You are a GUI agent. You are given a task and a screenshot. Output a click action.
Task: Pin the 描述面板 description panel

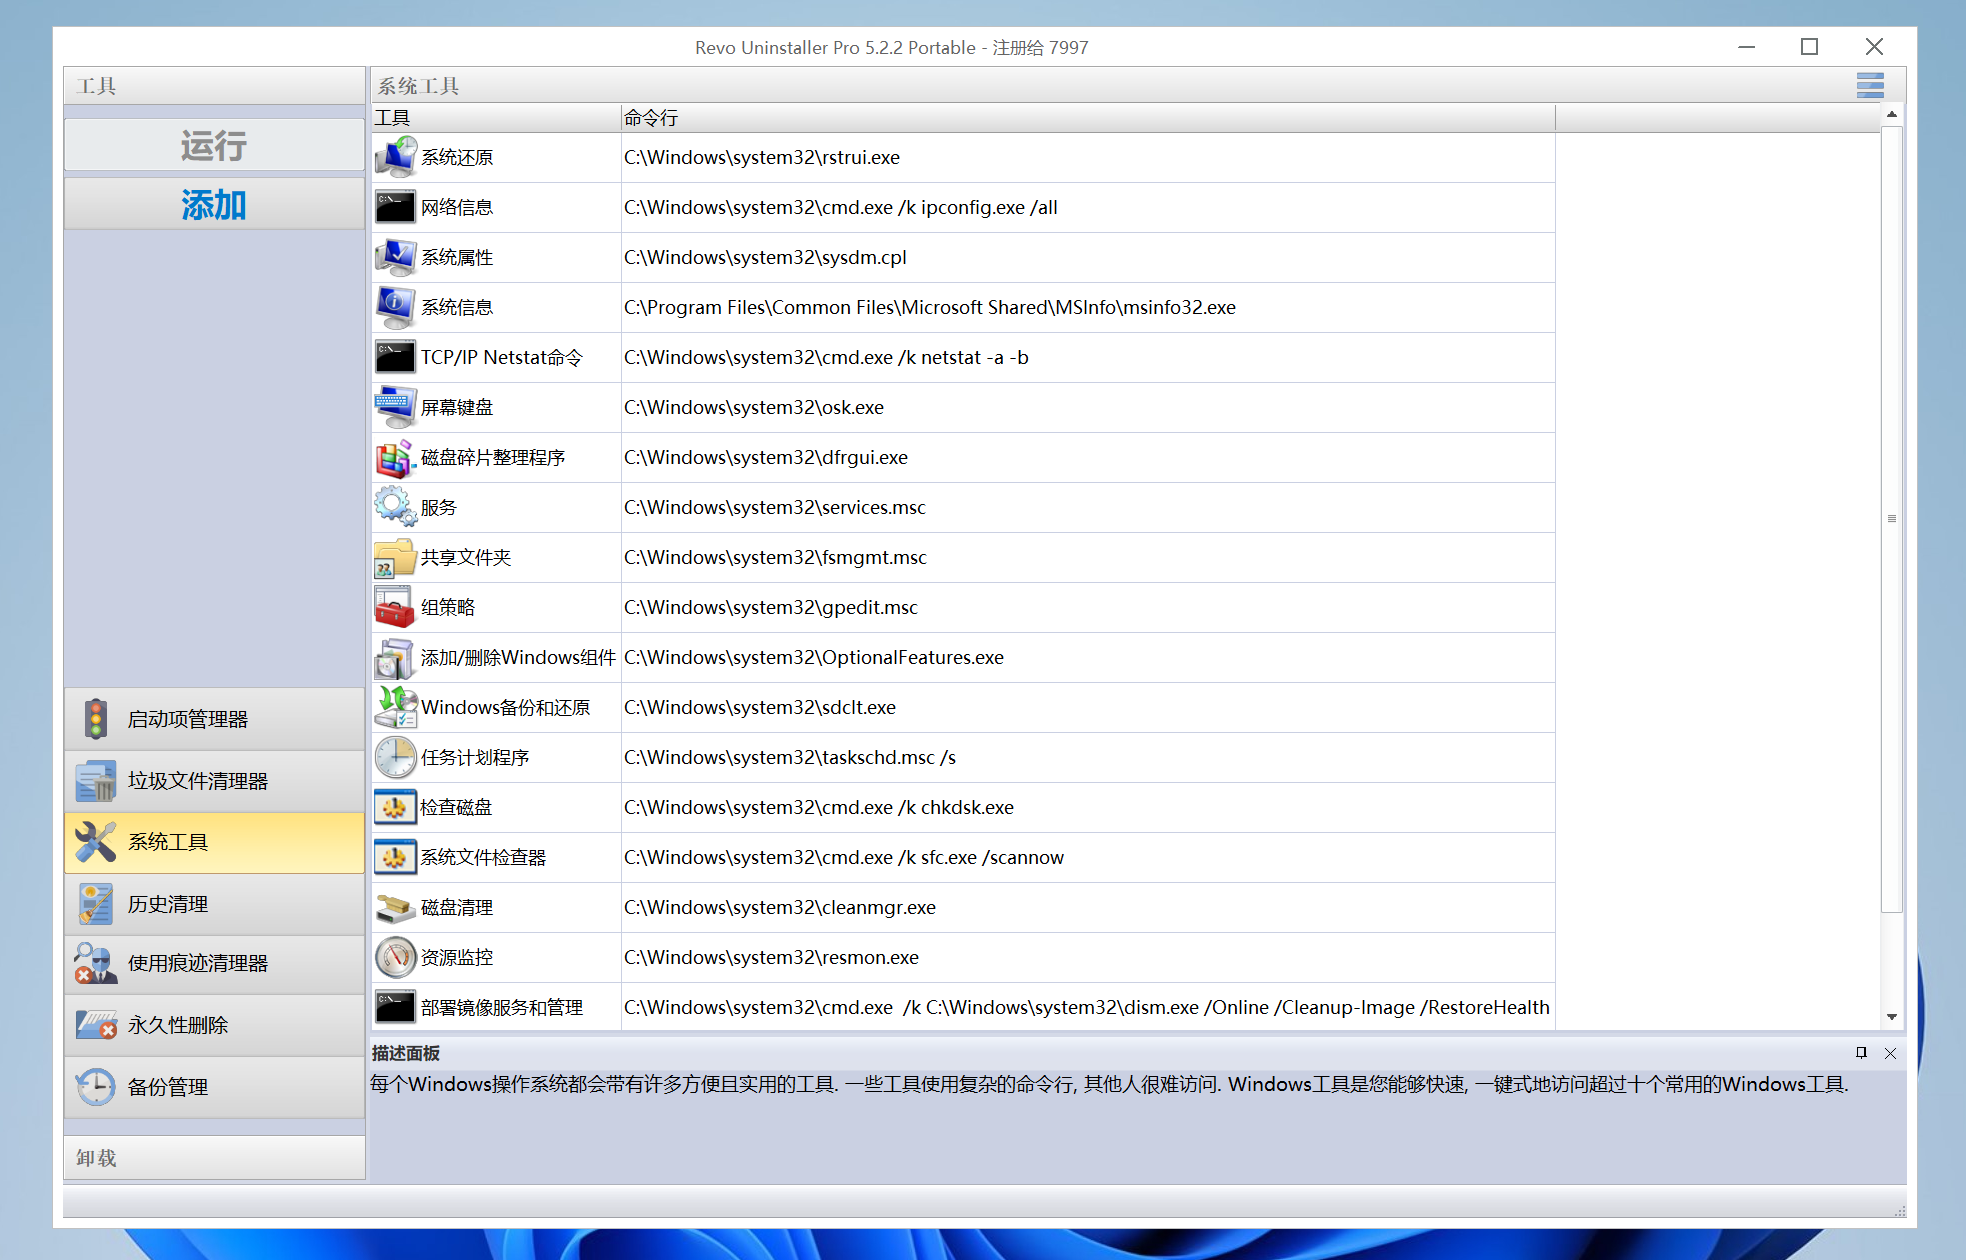1861,1053
